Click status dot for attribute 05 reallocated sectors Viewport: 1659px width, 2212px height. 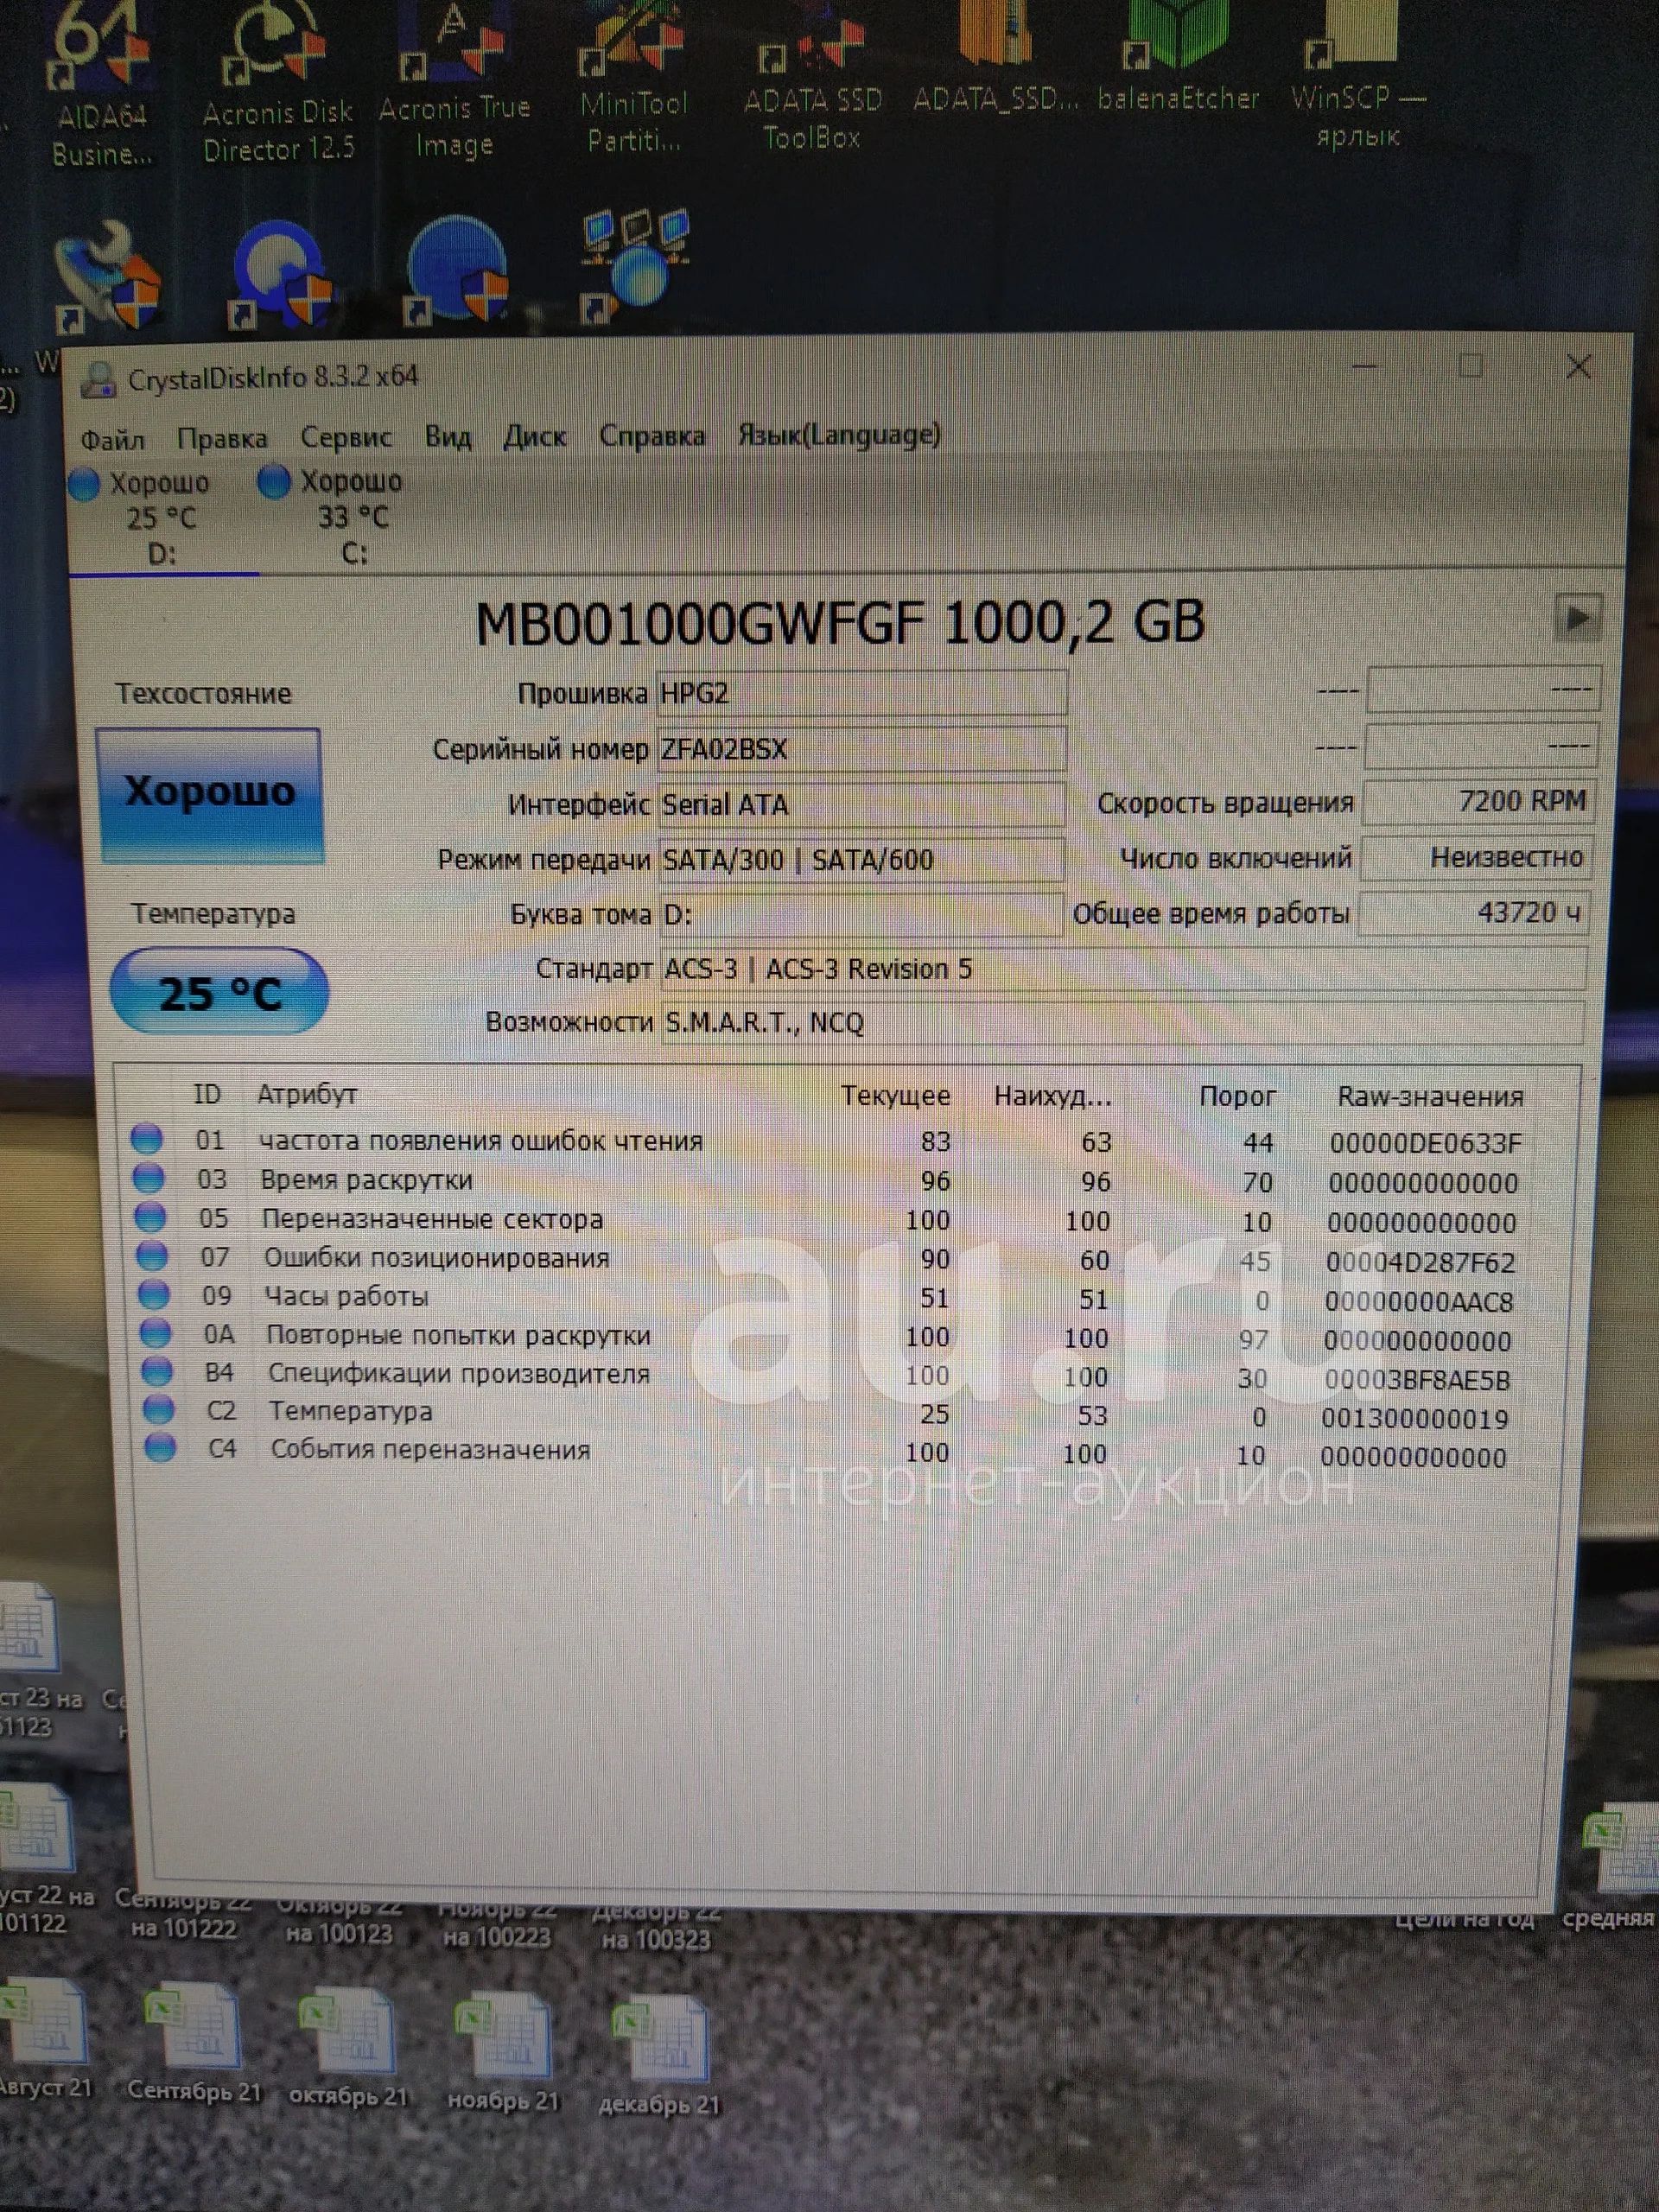tap(151, 1217)
